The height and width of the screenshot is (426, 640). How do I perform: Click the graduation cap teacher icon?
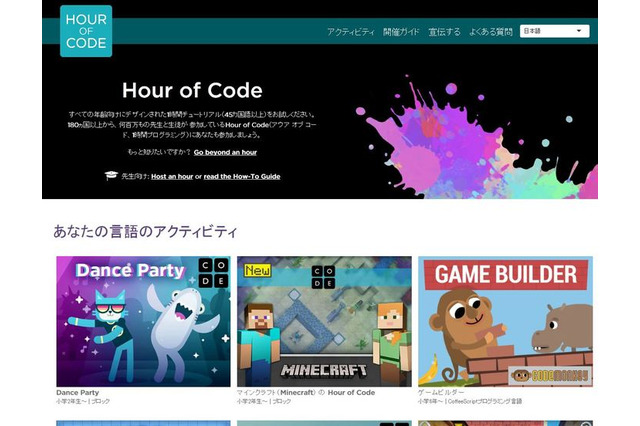pyautogui.click(x=111, y=176)
